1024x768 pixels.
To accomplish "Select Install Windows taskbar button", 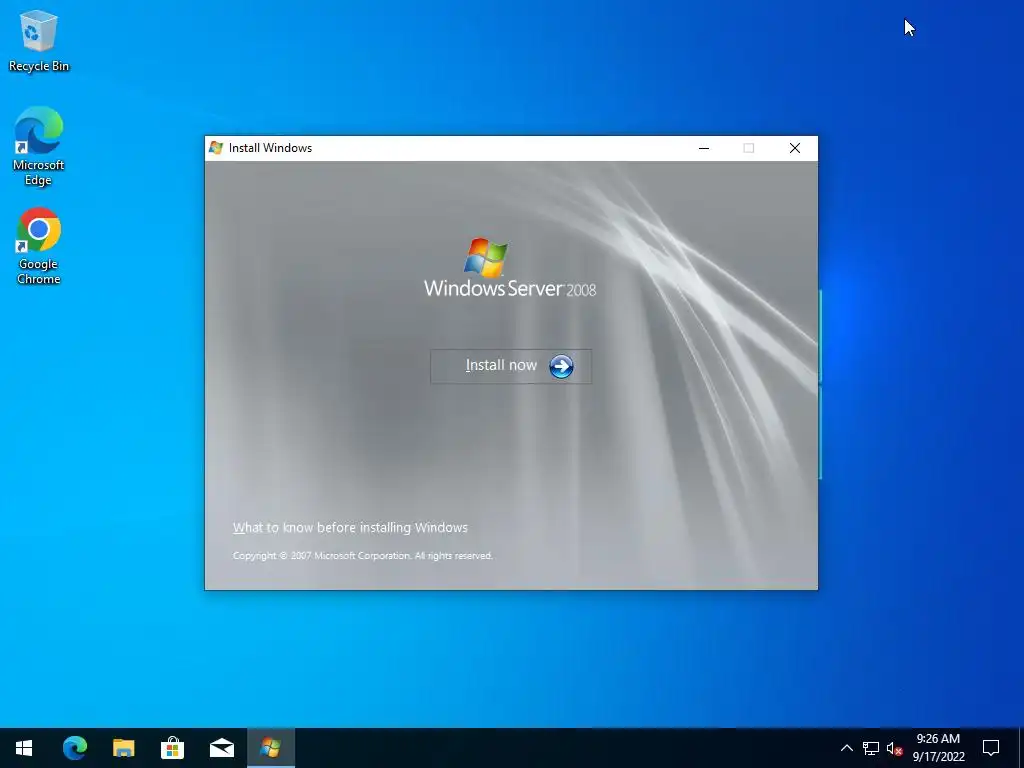I will coord(270,748).
